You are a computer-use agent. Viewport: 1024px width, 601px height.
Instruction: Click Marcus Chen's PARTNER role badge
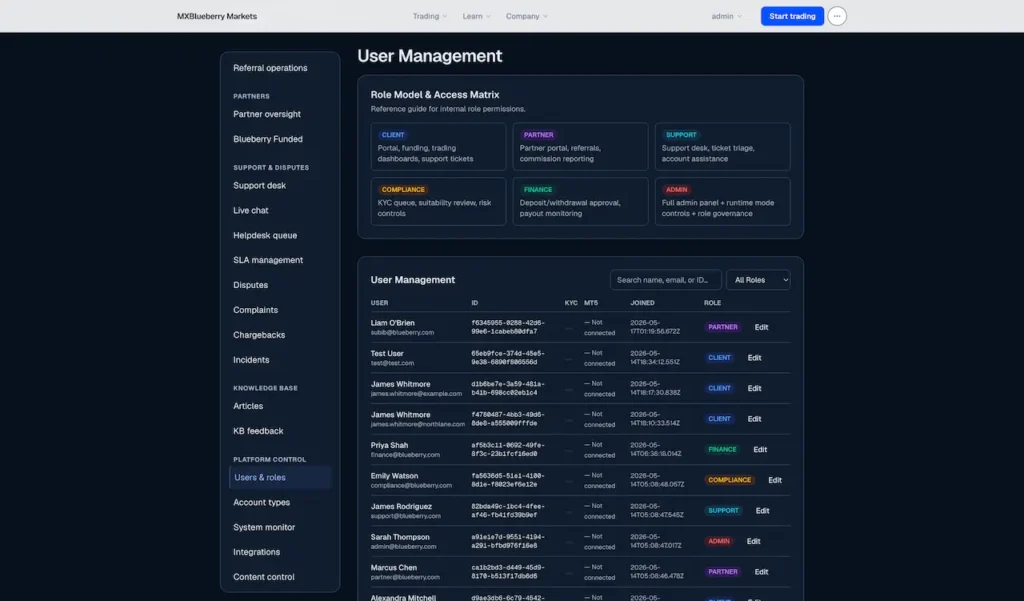coord(723,572)
